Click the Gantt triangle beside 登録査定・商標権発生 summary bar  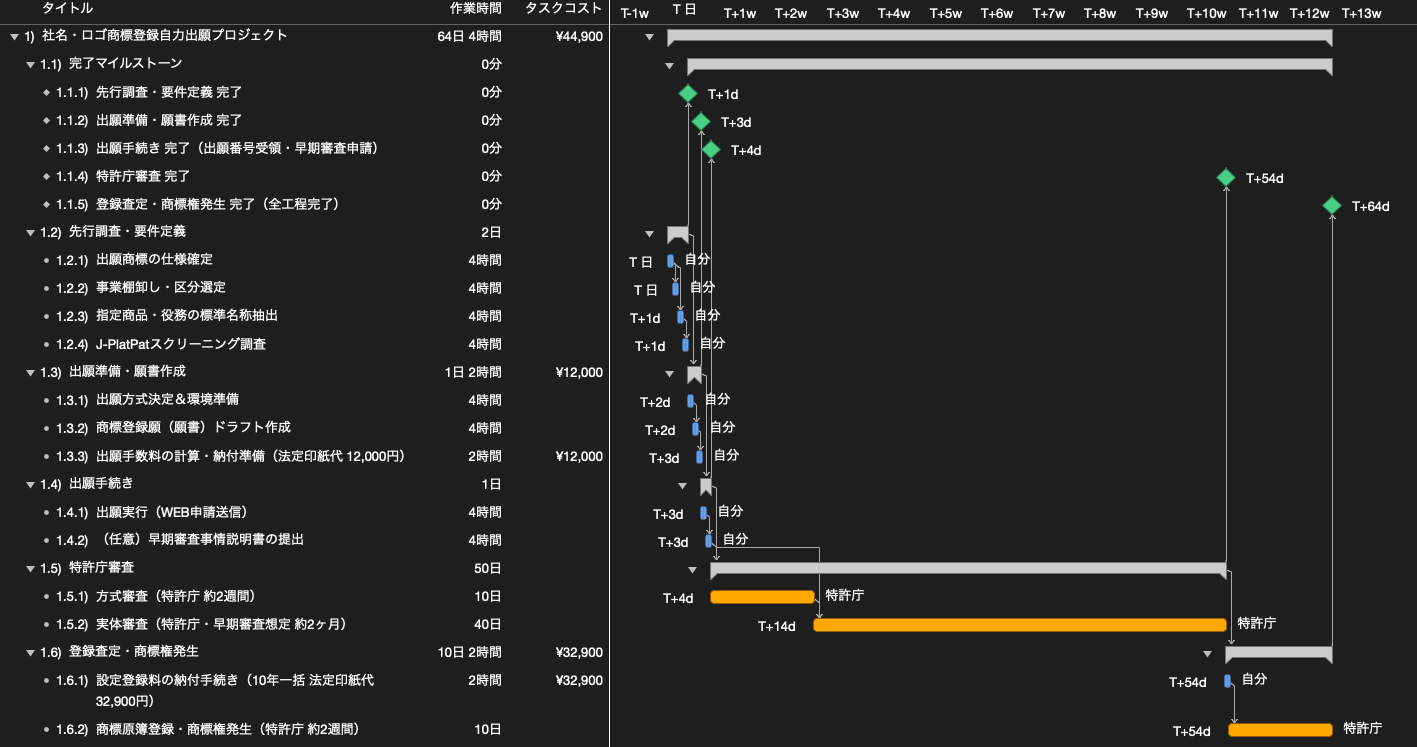pyautogui.click(x=1207, y=654)
